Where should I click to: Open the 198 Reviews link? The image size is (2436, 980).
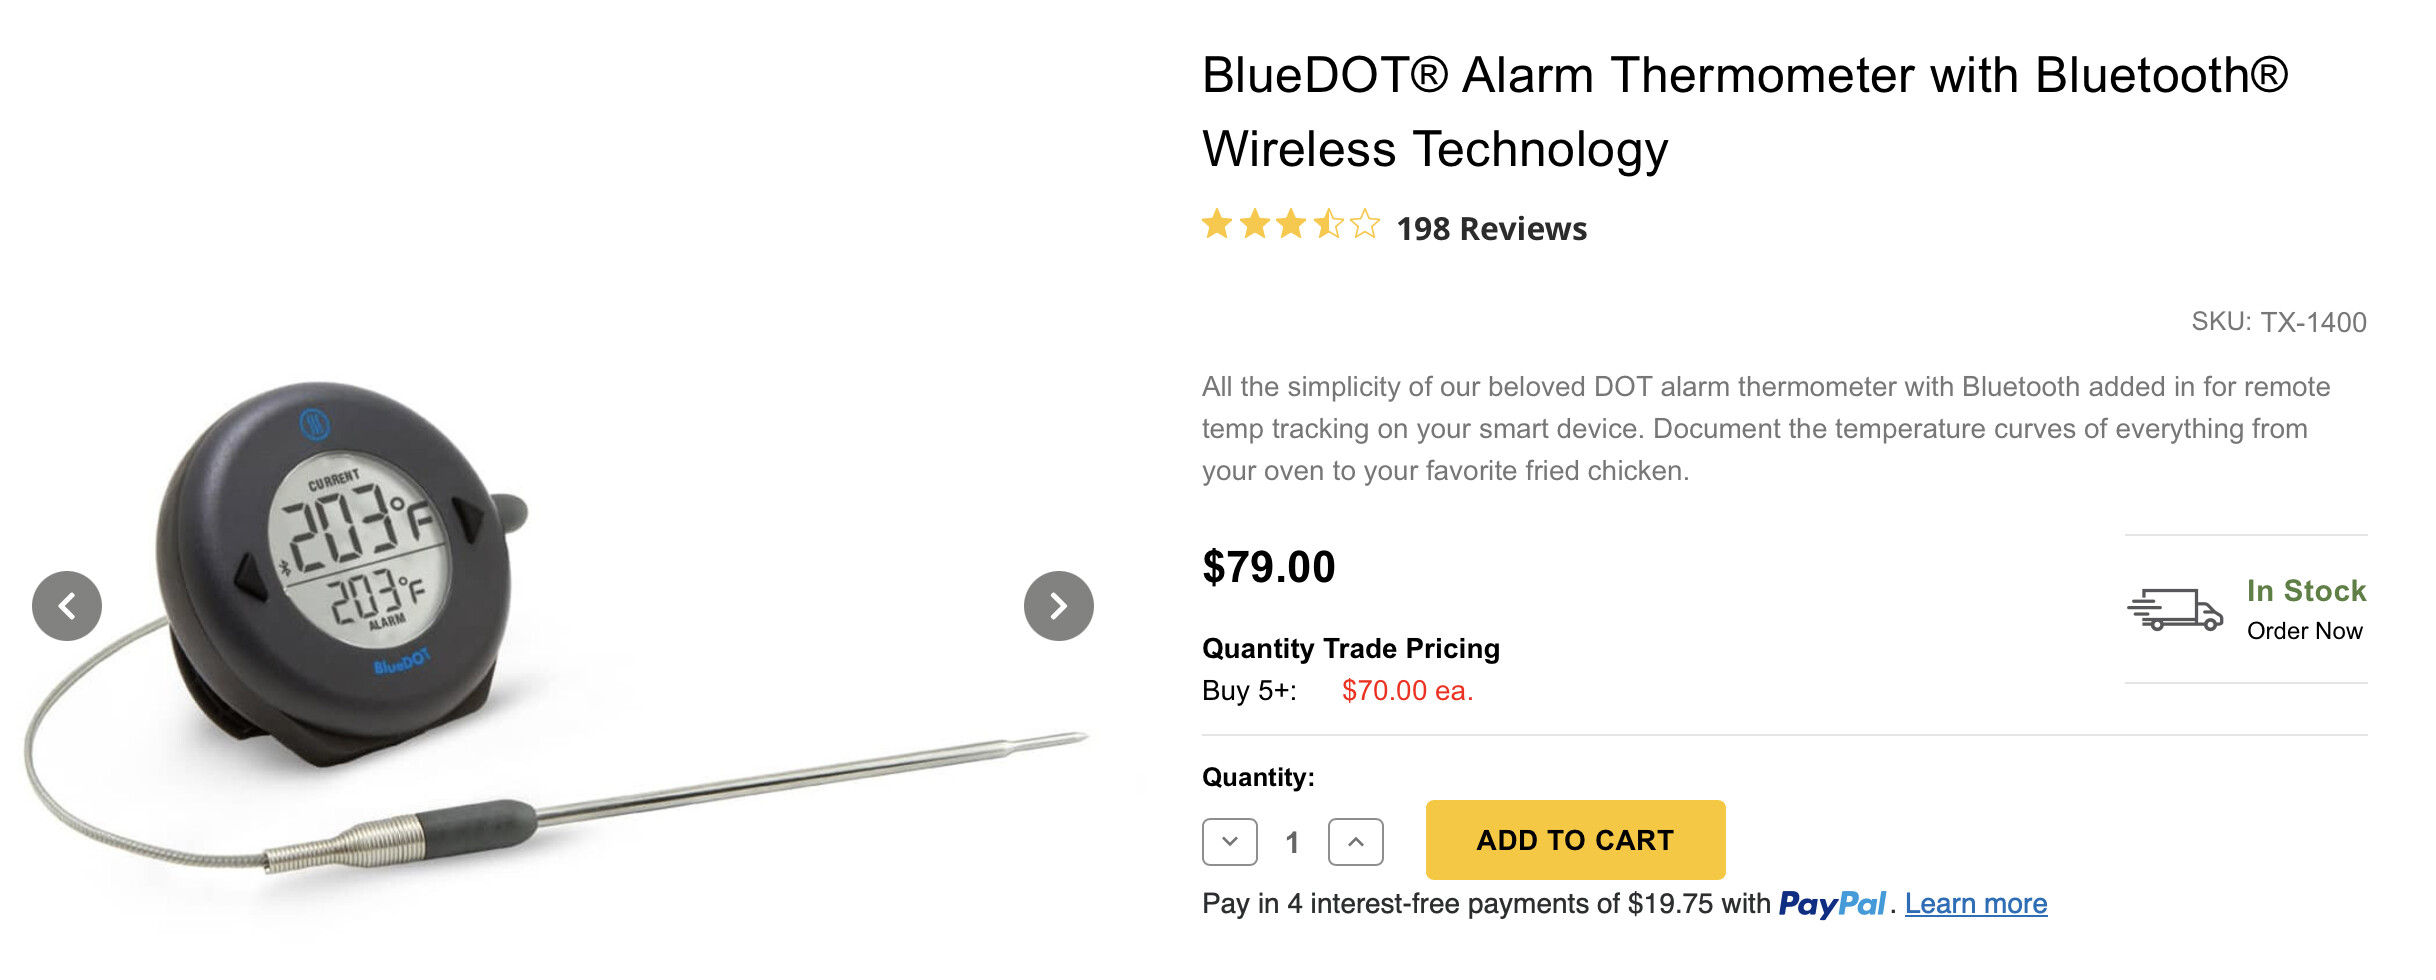tap(1491, 229)
